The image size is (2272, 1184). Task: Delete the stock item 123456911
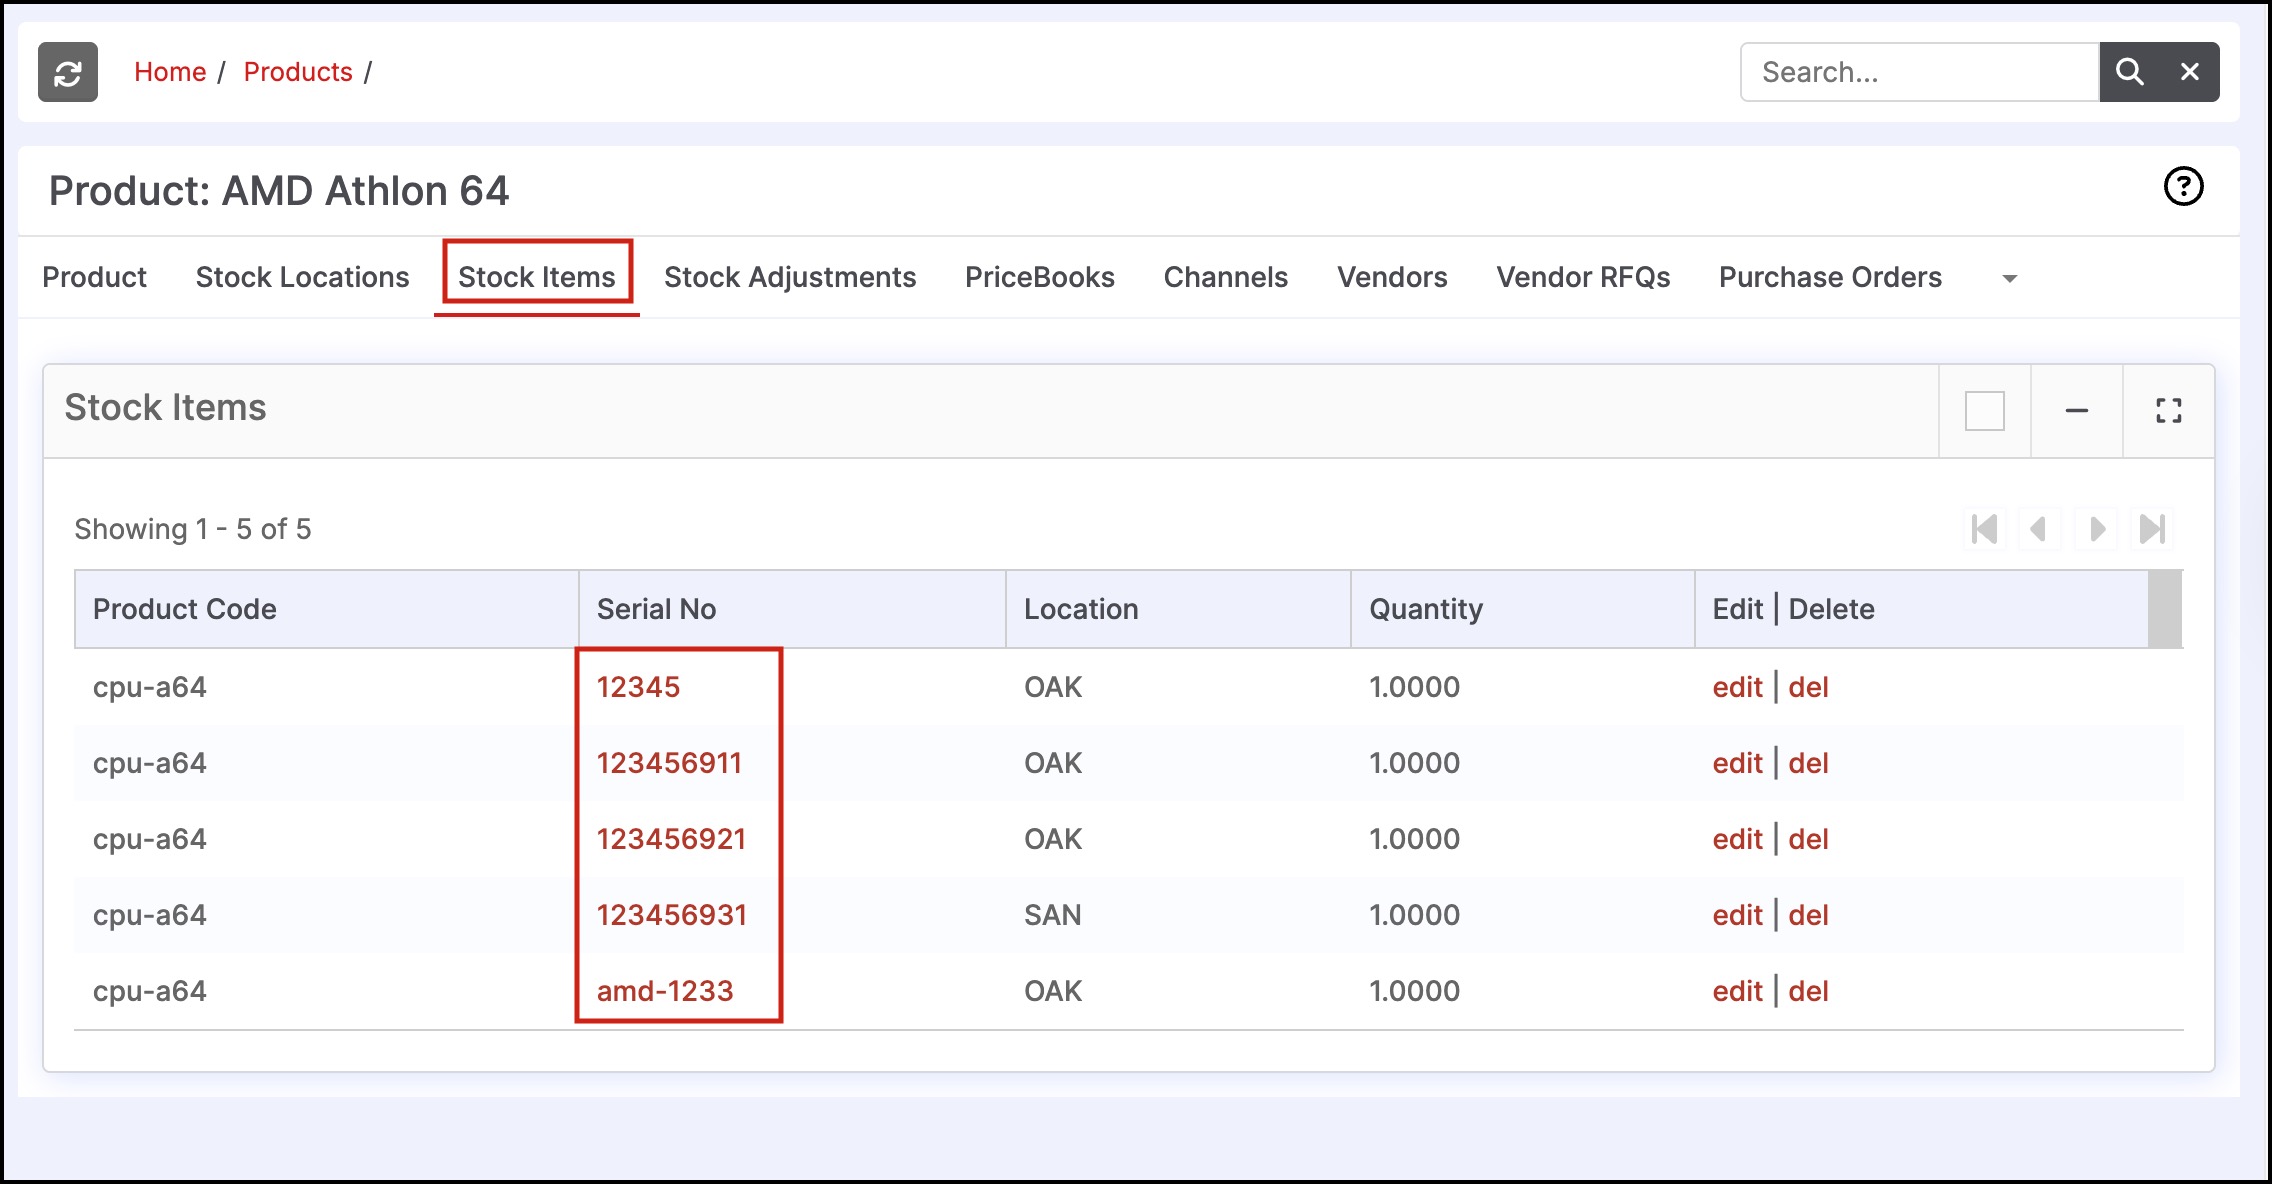click(1808, 763)
